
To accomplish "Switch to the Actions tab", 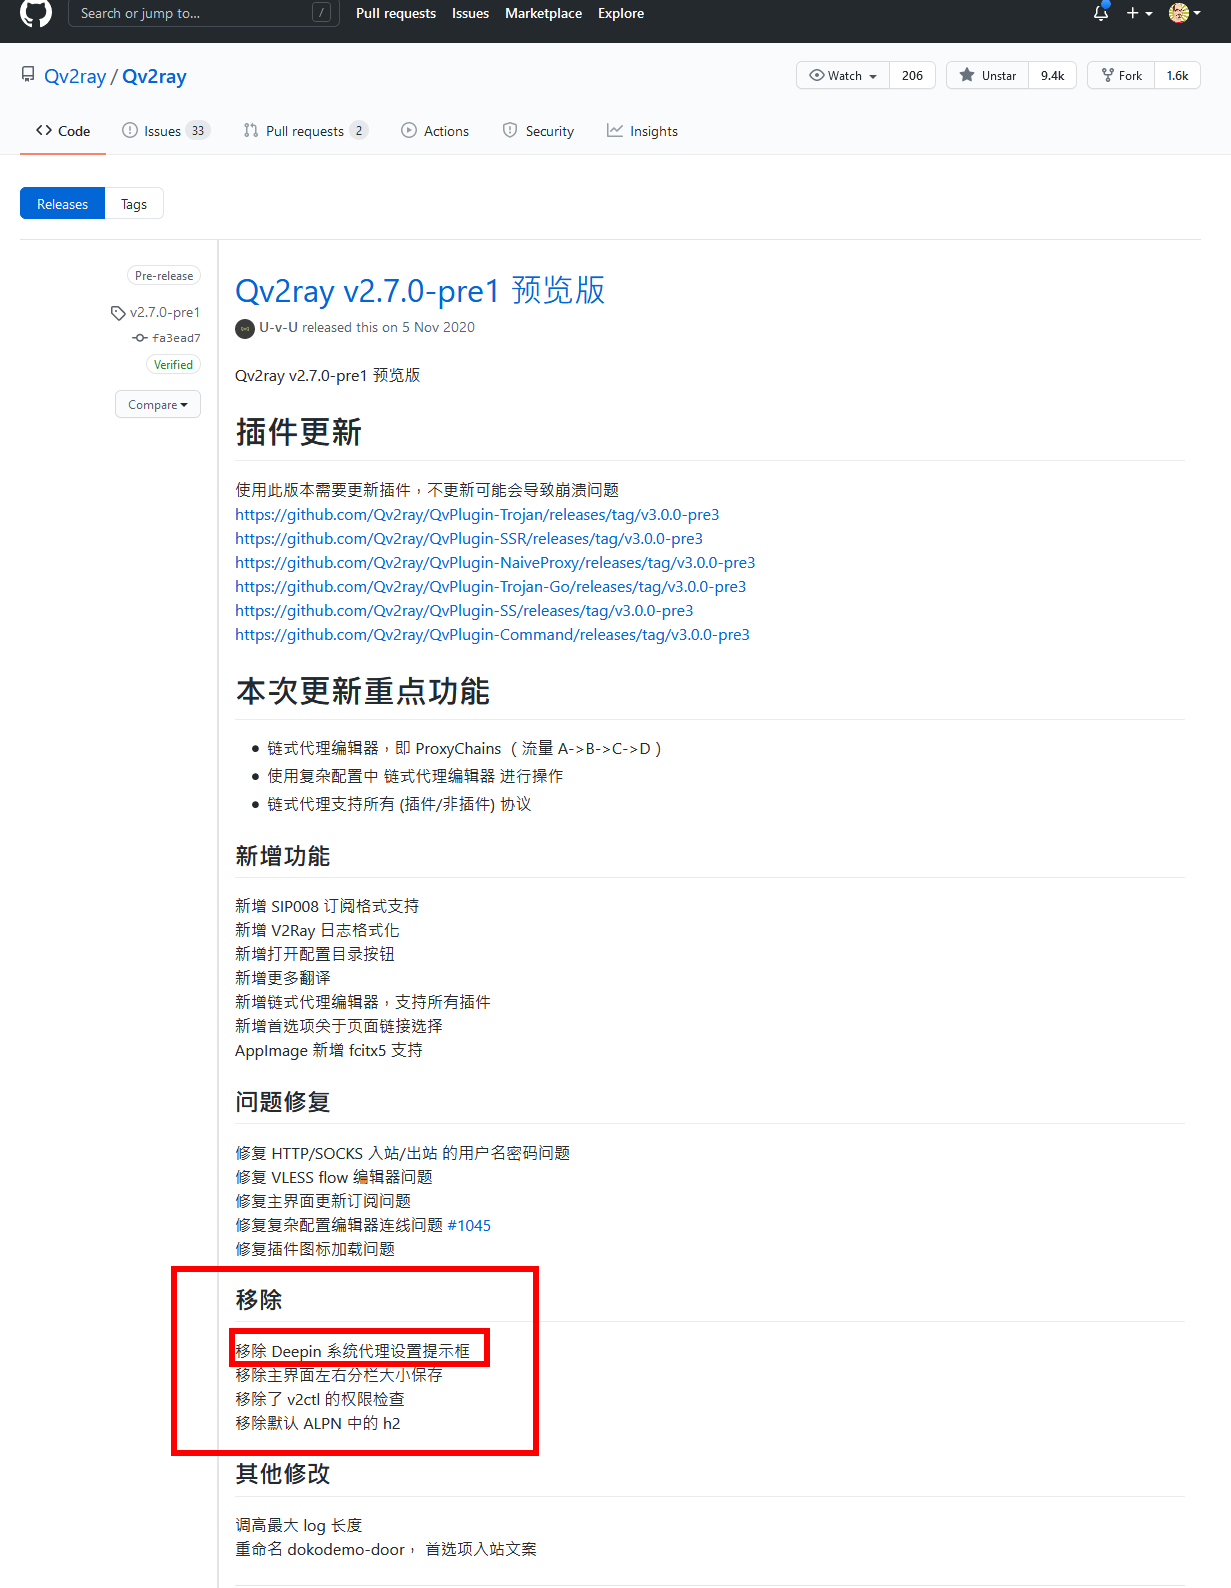I will point(435,131).
